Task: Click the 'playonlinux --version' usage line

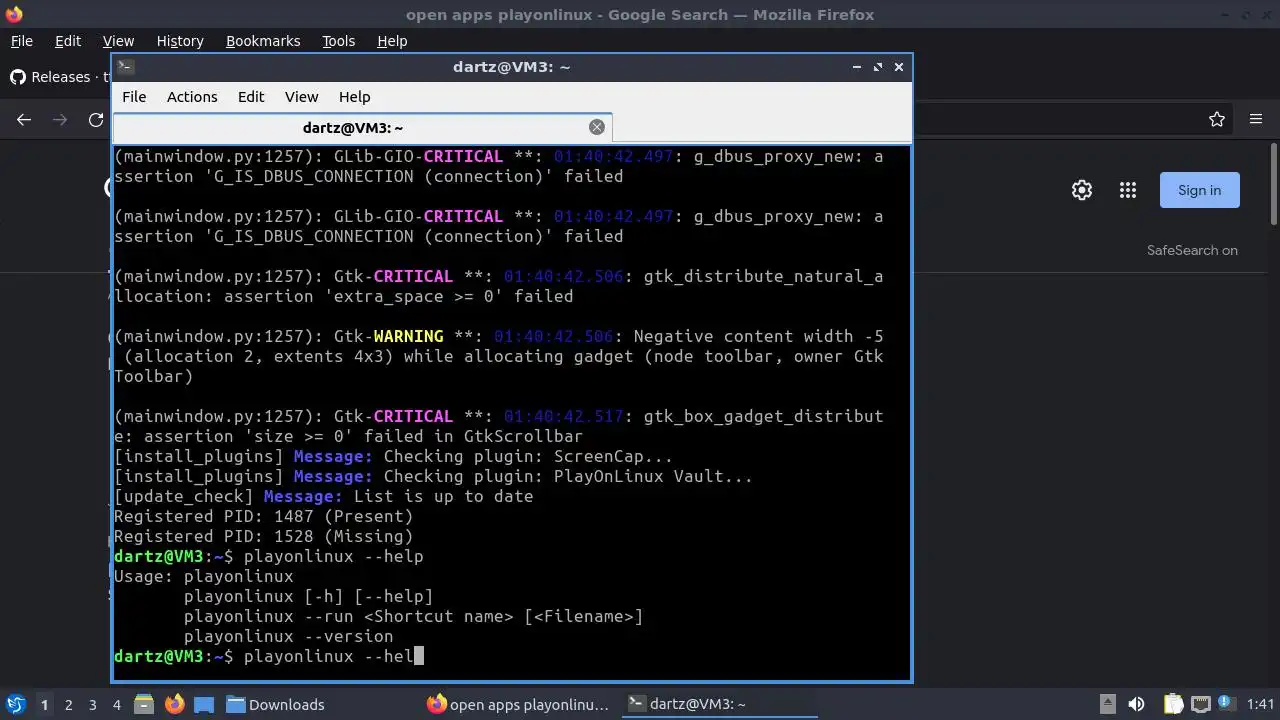Action: [288, 636]
